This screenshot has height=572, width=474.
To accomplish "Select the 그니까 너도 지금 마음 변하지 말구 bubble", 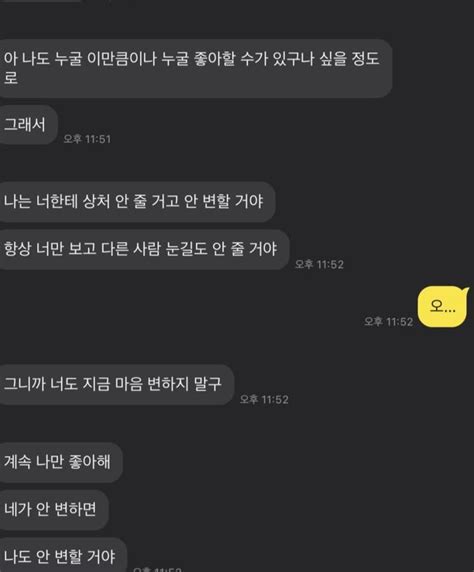I will (x=117, y=384).
